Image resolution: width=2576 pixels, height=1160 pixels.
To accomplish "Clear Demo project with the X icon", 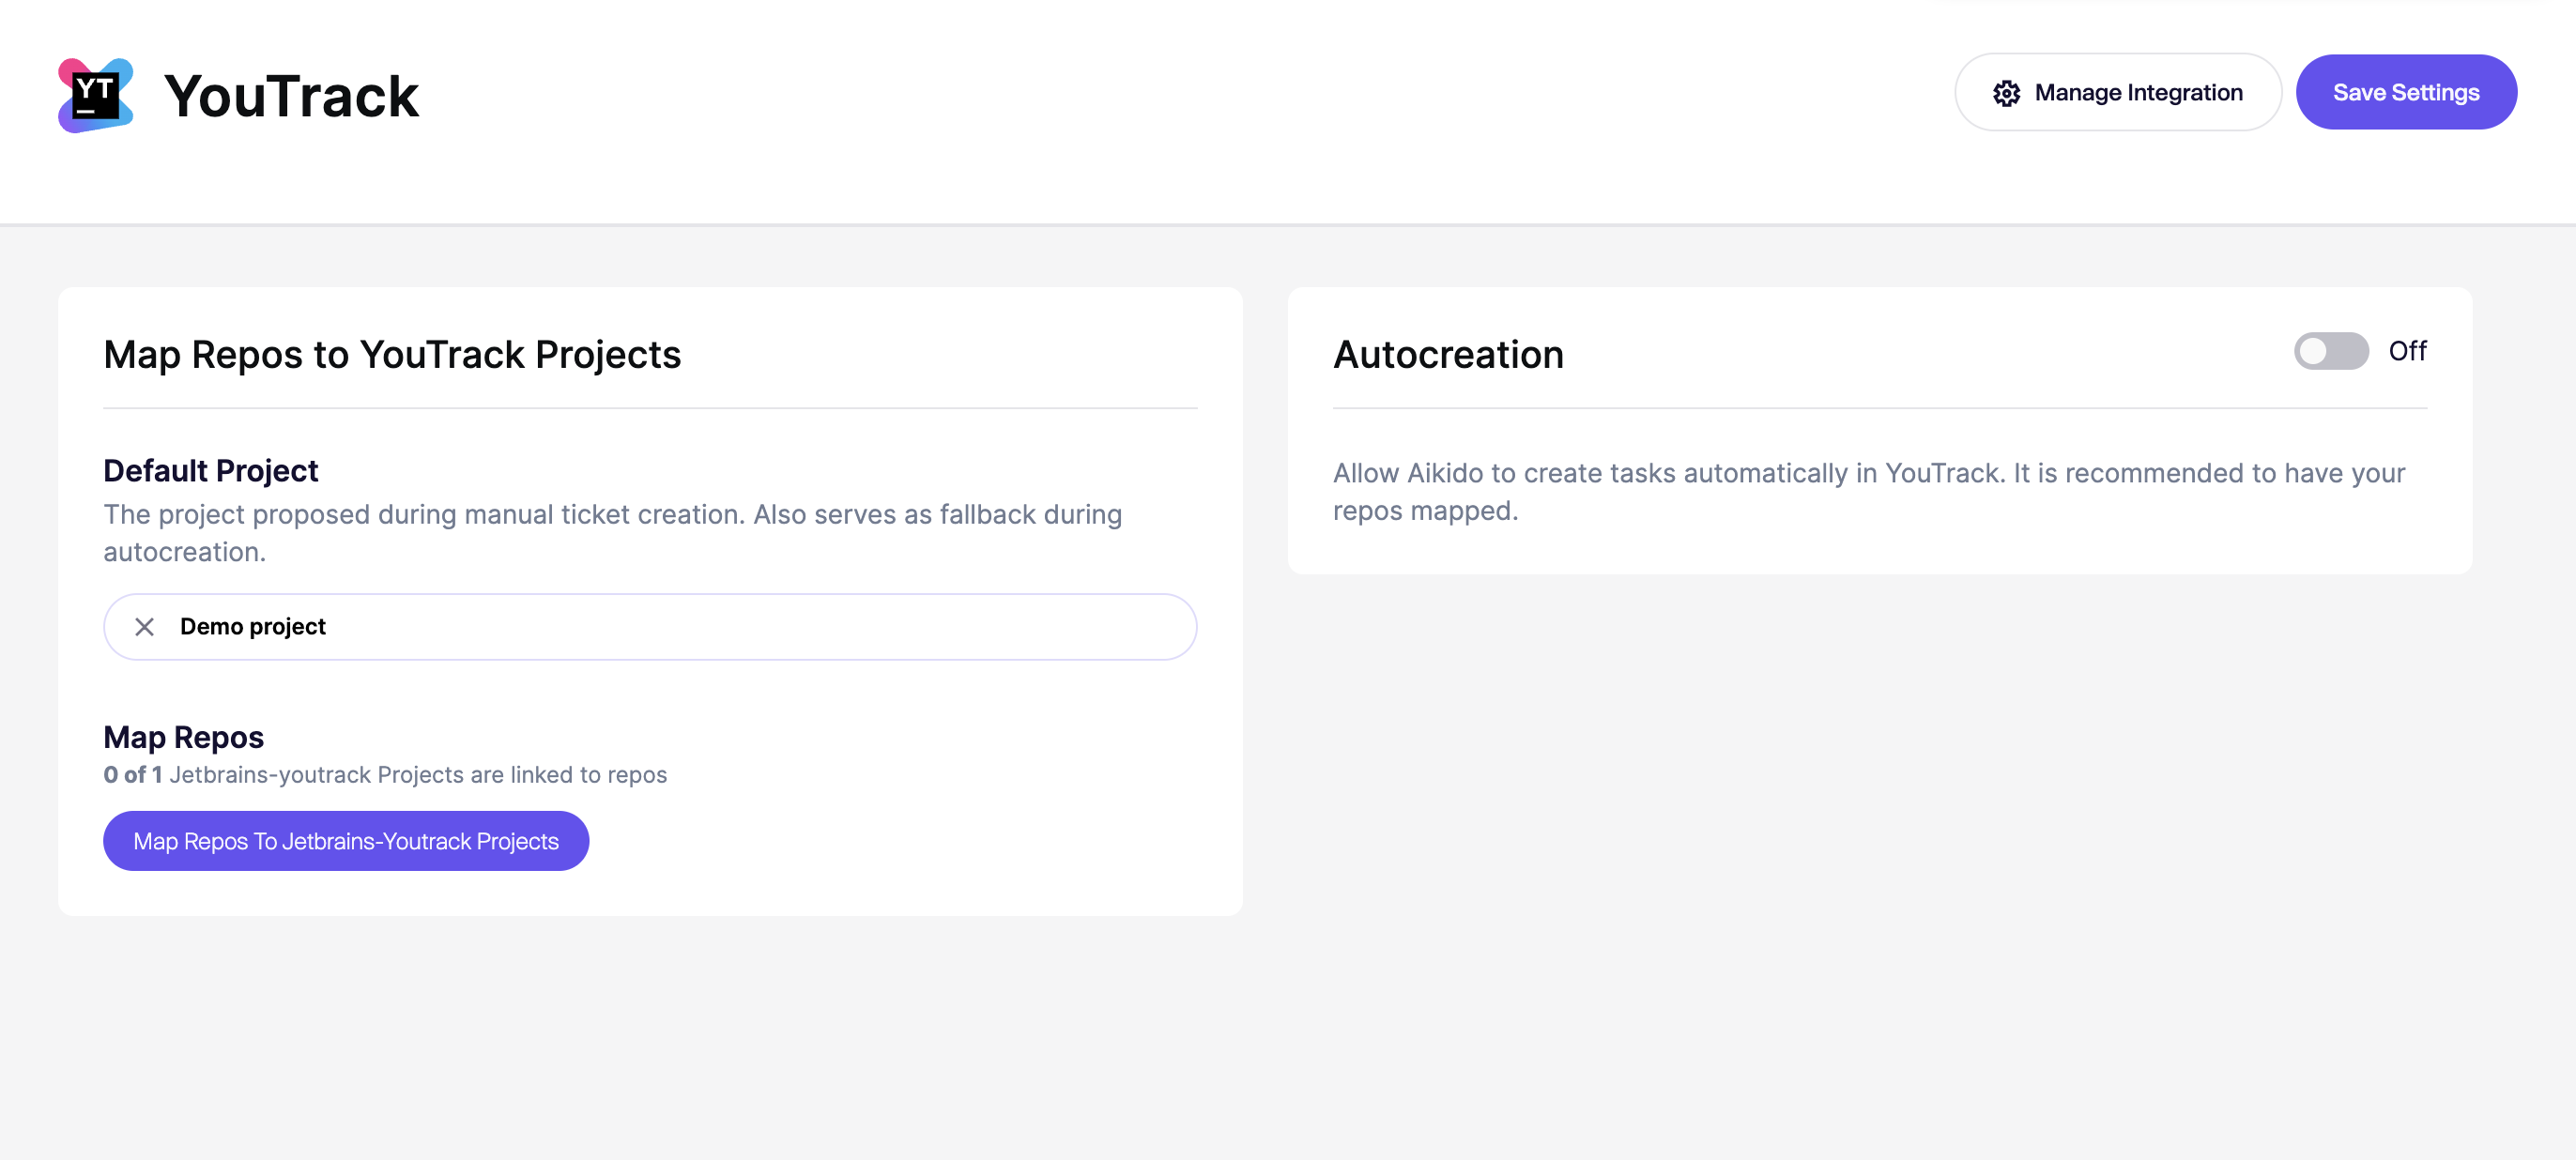I will click(144, 627).
